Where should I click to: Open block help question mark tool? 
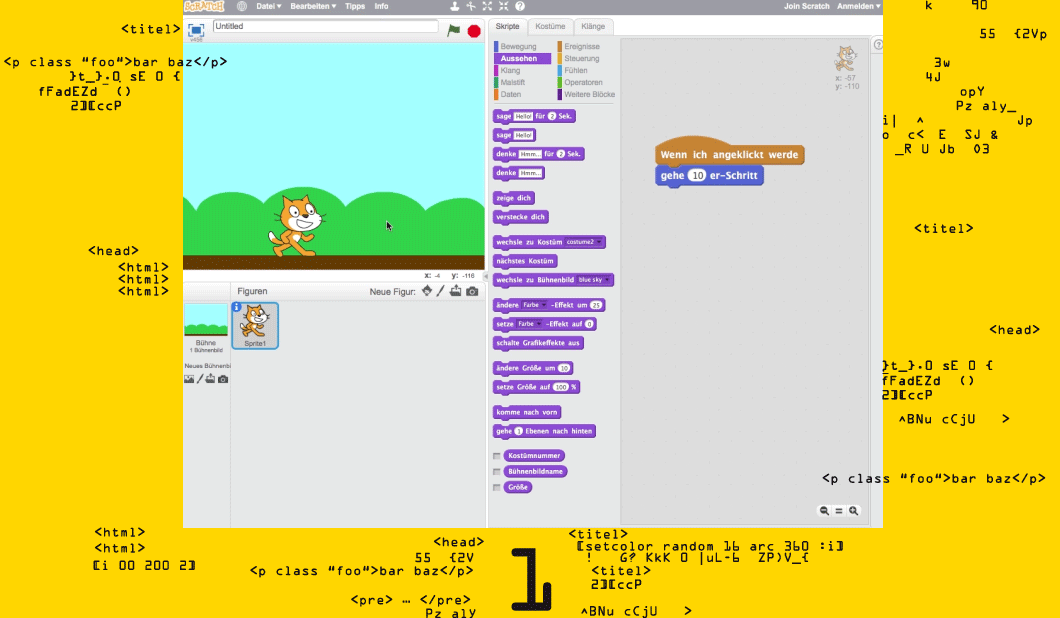520,6
